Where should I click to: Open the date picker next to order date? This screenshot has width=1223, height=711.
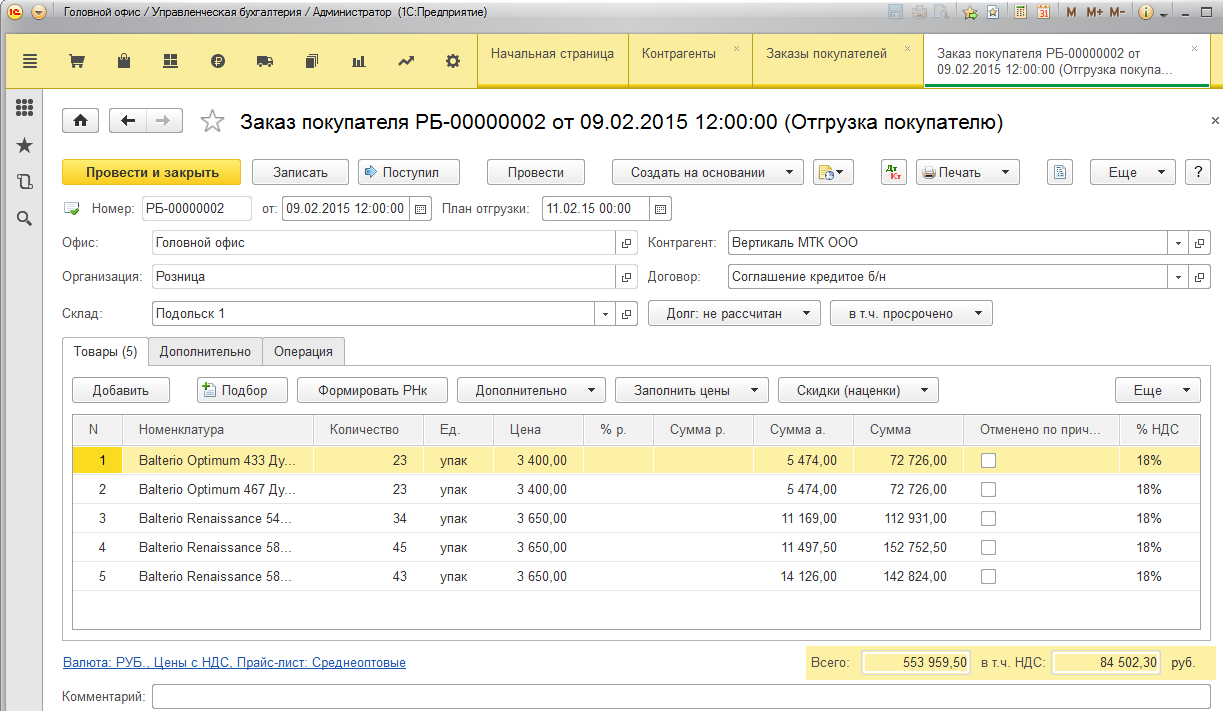421,209
